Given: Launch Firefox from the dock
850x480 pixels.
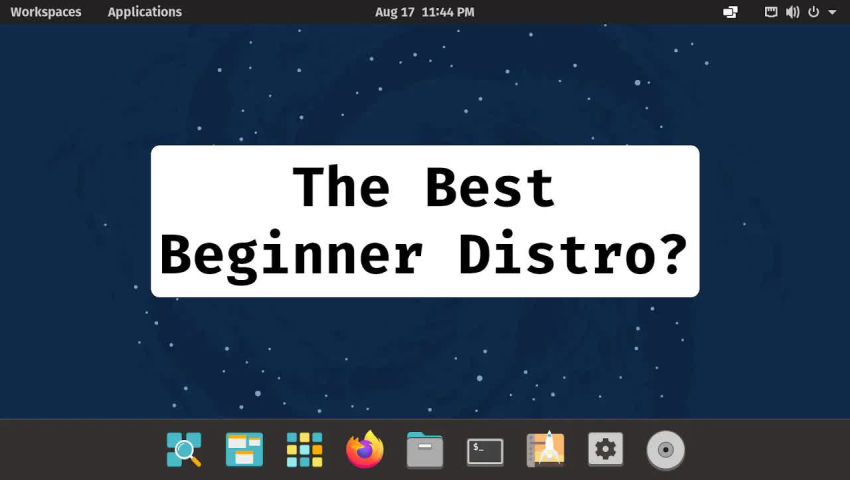Looking at the screenshot, I should tap(365, 450).
